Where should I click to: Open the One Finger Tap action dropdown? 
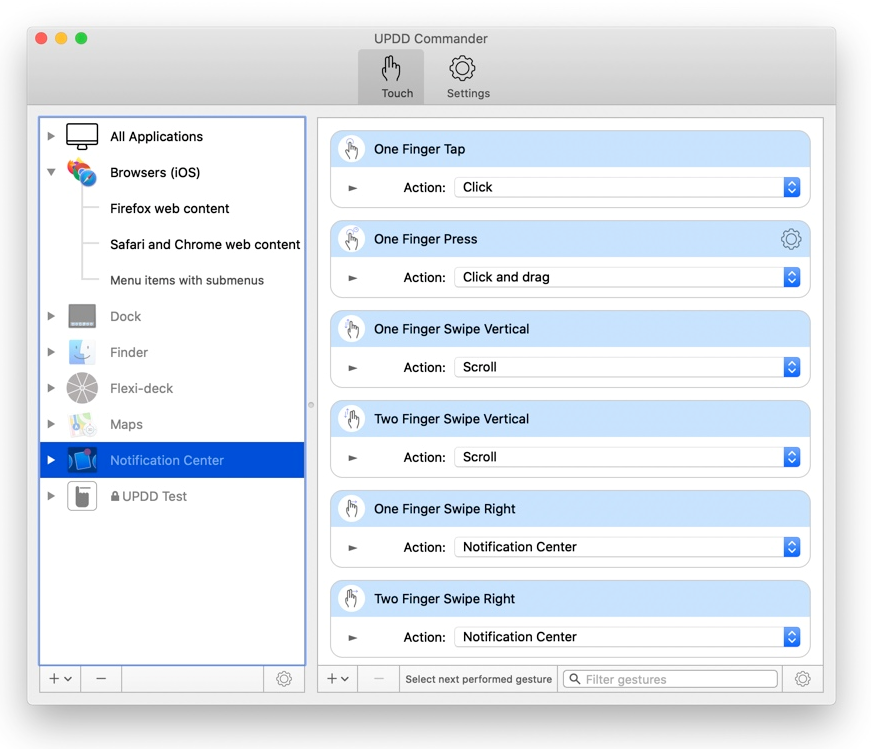627,187
